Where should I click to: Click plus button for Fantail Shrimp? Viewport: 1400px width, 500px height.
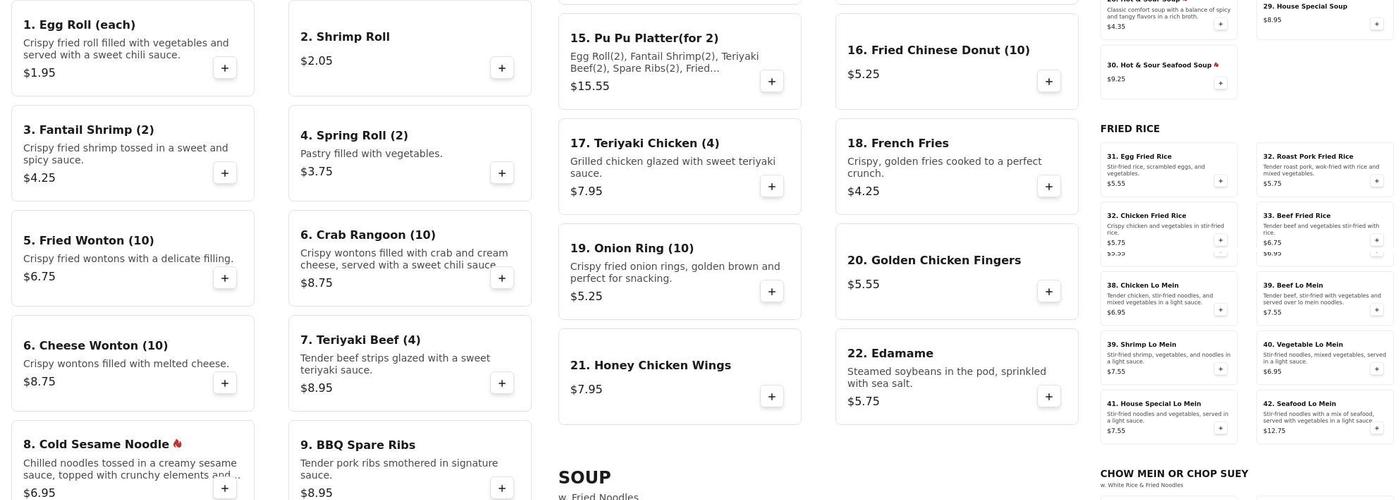tap(225, 173)
